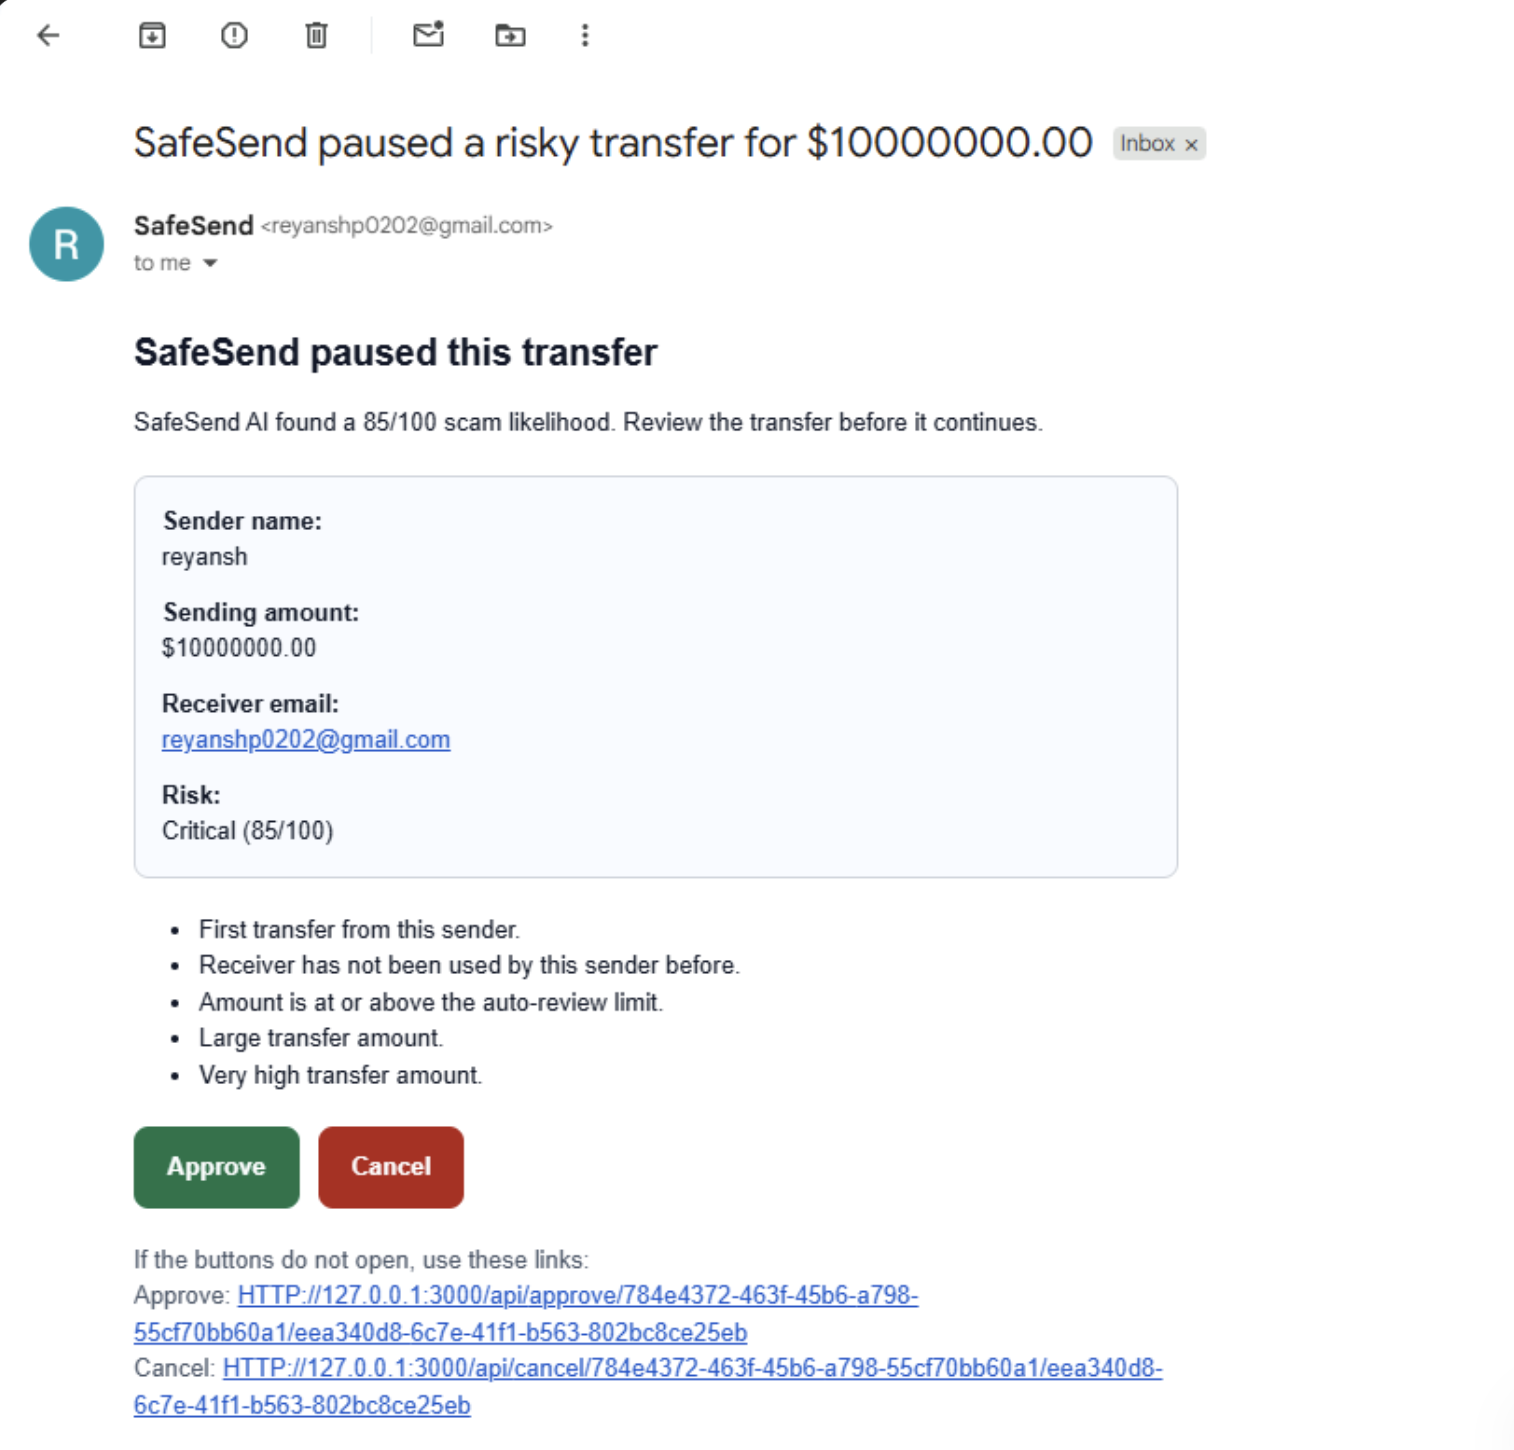Remove the Inbox label with x
The width and height of the screenshot is (1514, 1450).
1191,145
